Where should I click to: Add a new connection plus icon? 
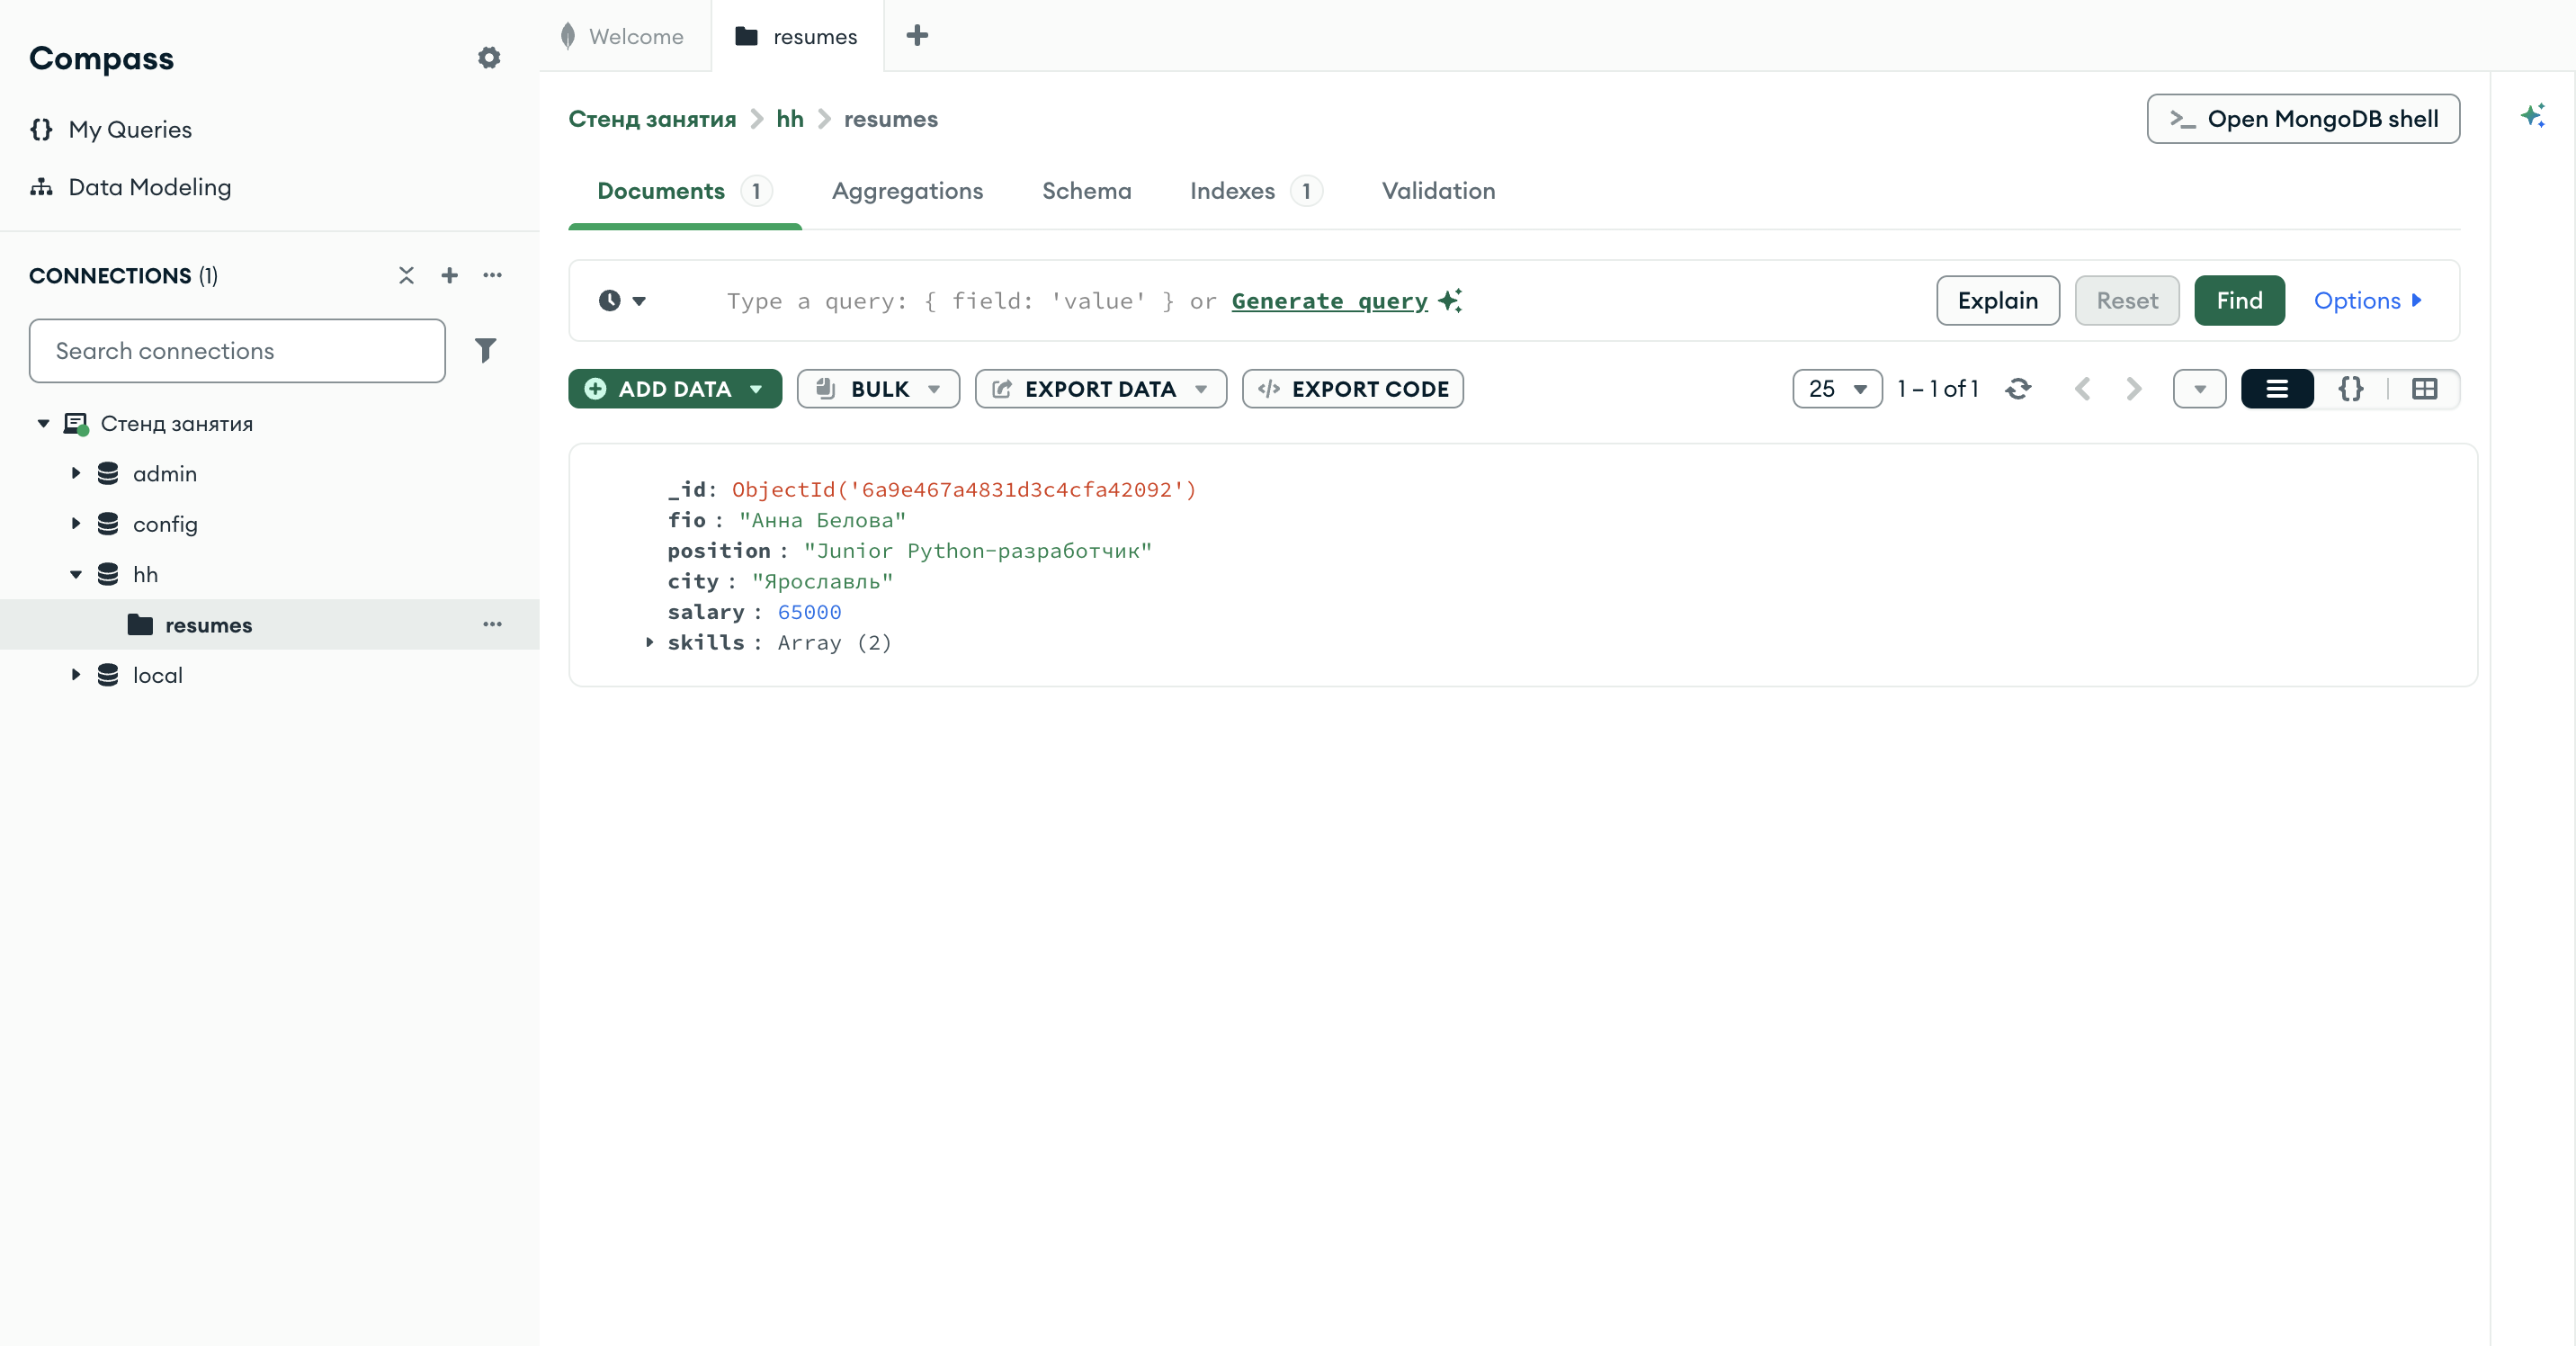pyautogui.click(x=450, y=275)
